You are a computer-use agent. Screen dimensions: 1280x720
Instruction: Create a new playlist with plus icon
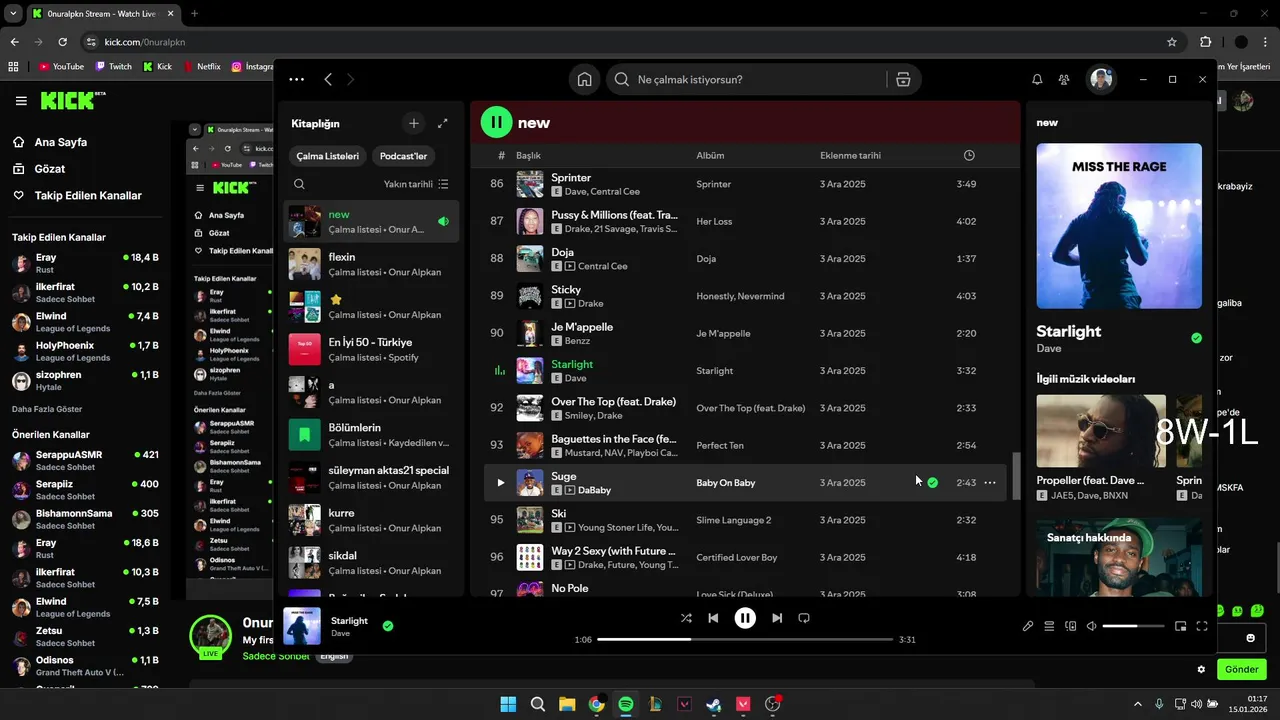click(414, 123)
